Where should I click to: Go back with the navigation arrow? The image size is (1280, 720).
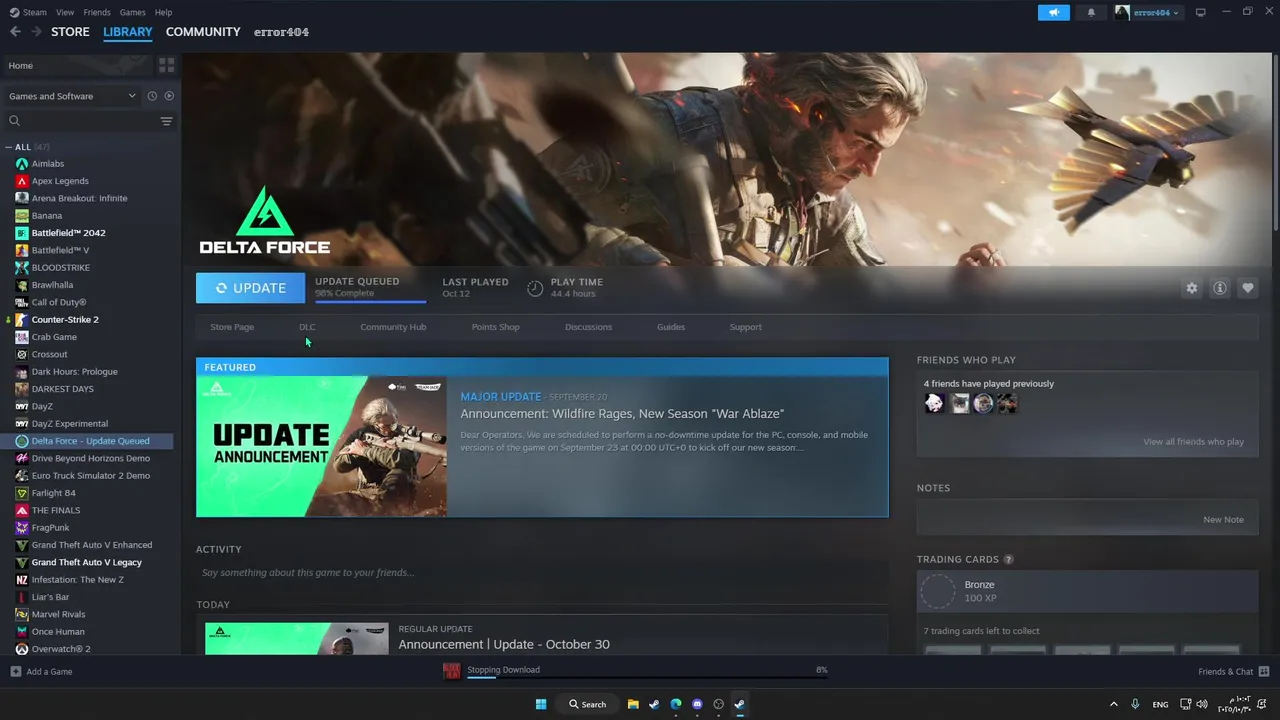coord(15,32)
